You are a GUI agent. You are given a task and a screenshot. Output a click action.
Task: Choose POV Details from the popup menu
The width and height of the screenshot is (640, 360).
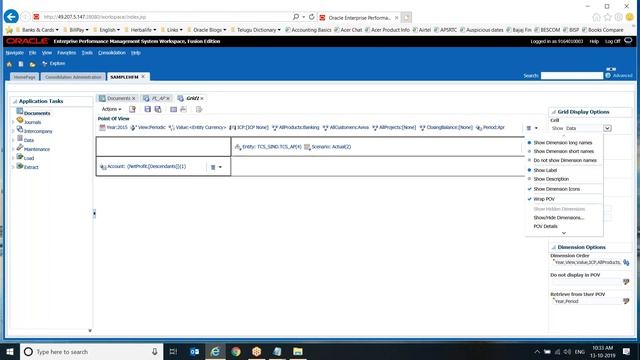[545, 226]
